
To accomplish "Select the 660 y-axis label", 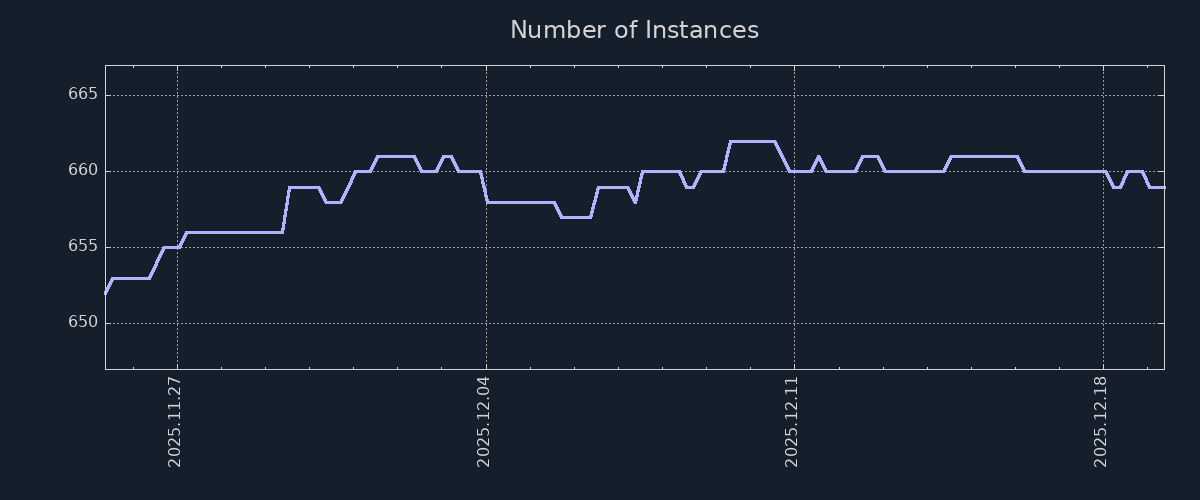I will [82, 171].
